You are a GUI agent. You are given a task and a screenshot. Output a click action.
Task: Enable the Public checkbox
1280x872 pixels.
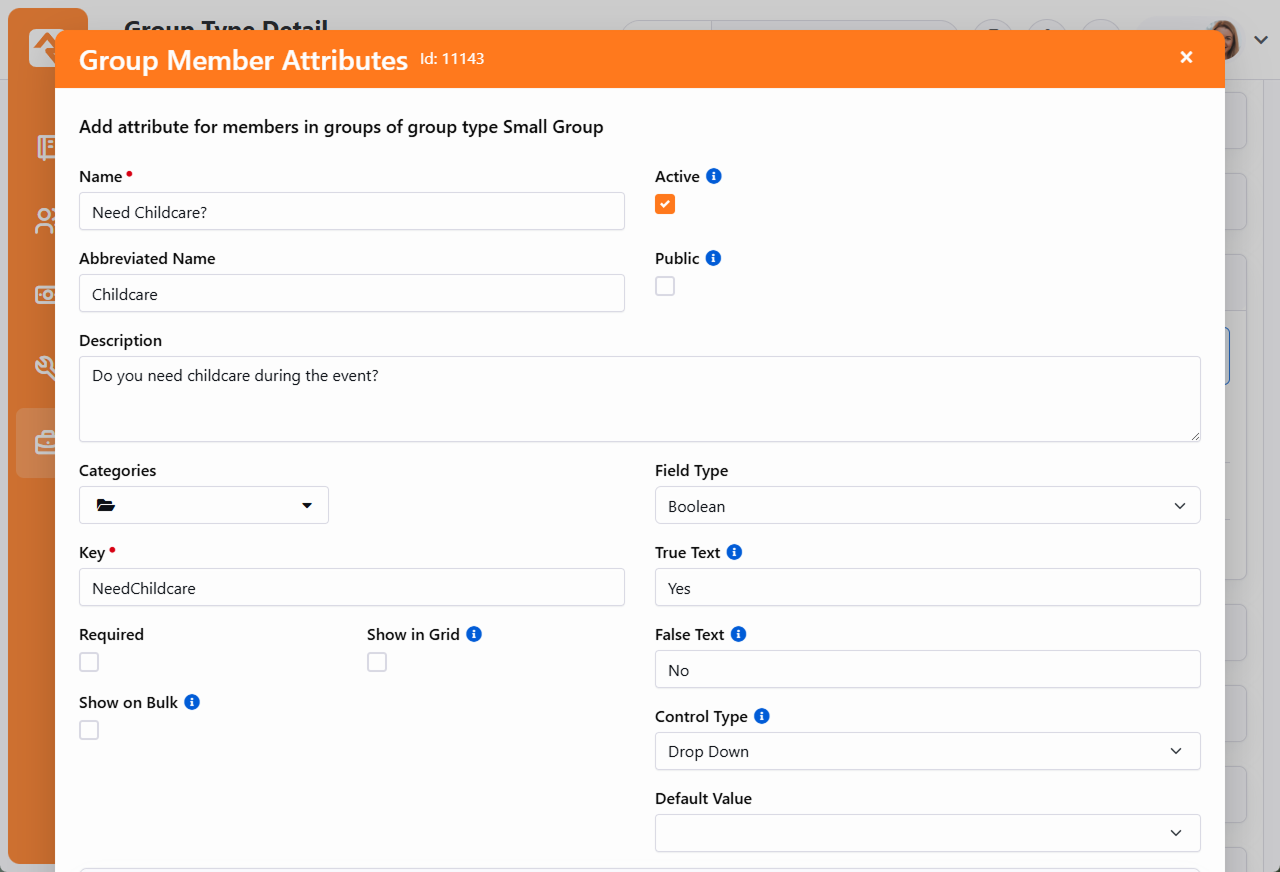[x=665, y=286]
